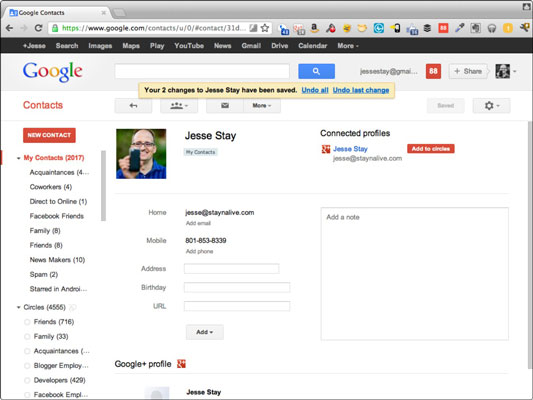533x400 pixels.
Task: Open the Add field dropdown
Action: 205,332
